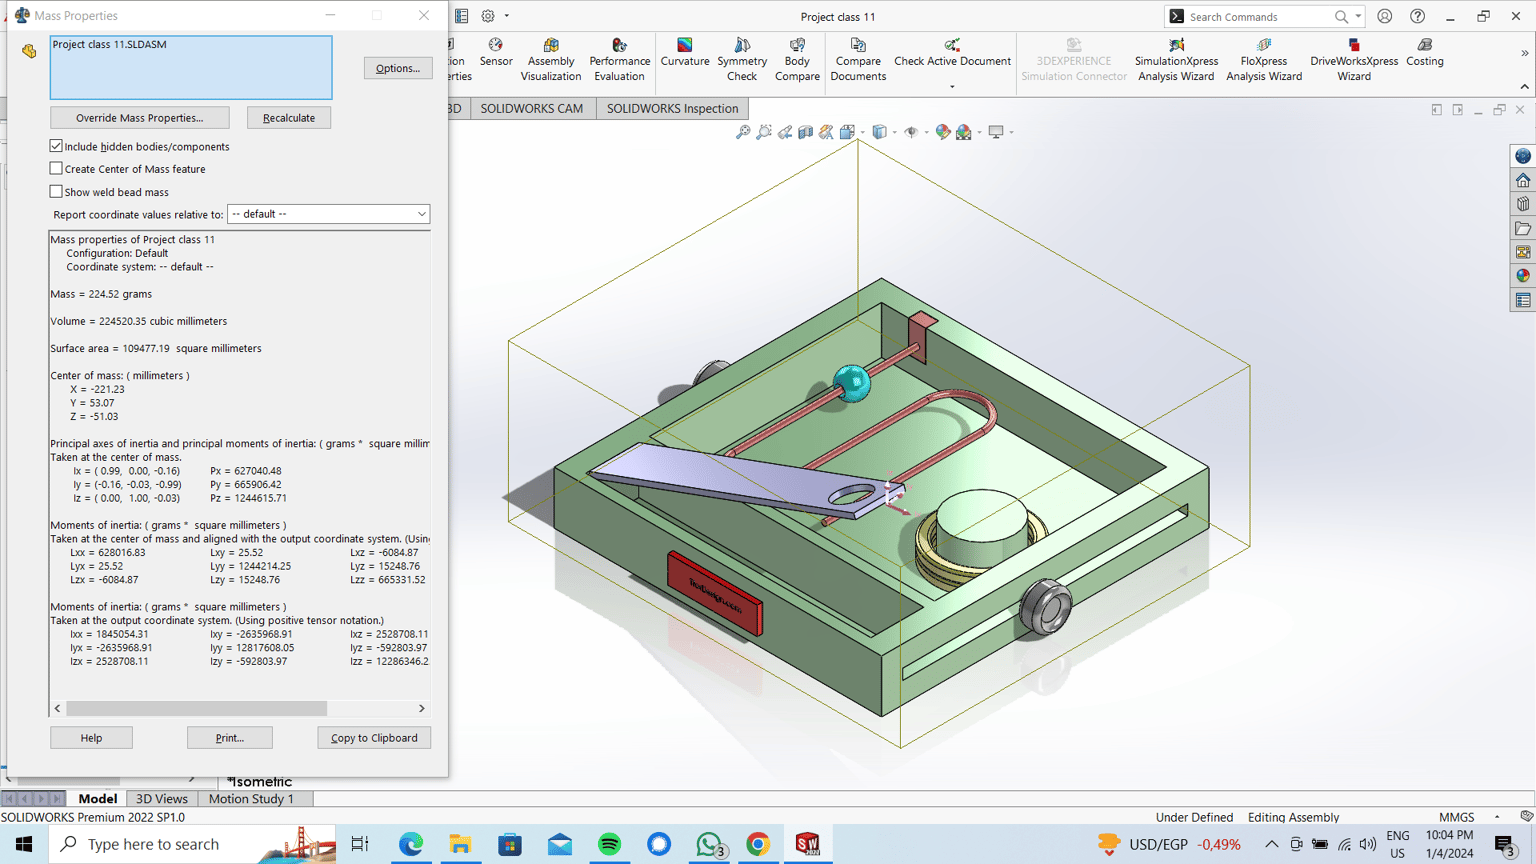Click the Recalculate button

[x=289, y=118]
